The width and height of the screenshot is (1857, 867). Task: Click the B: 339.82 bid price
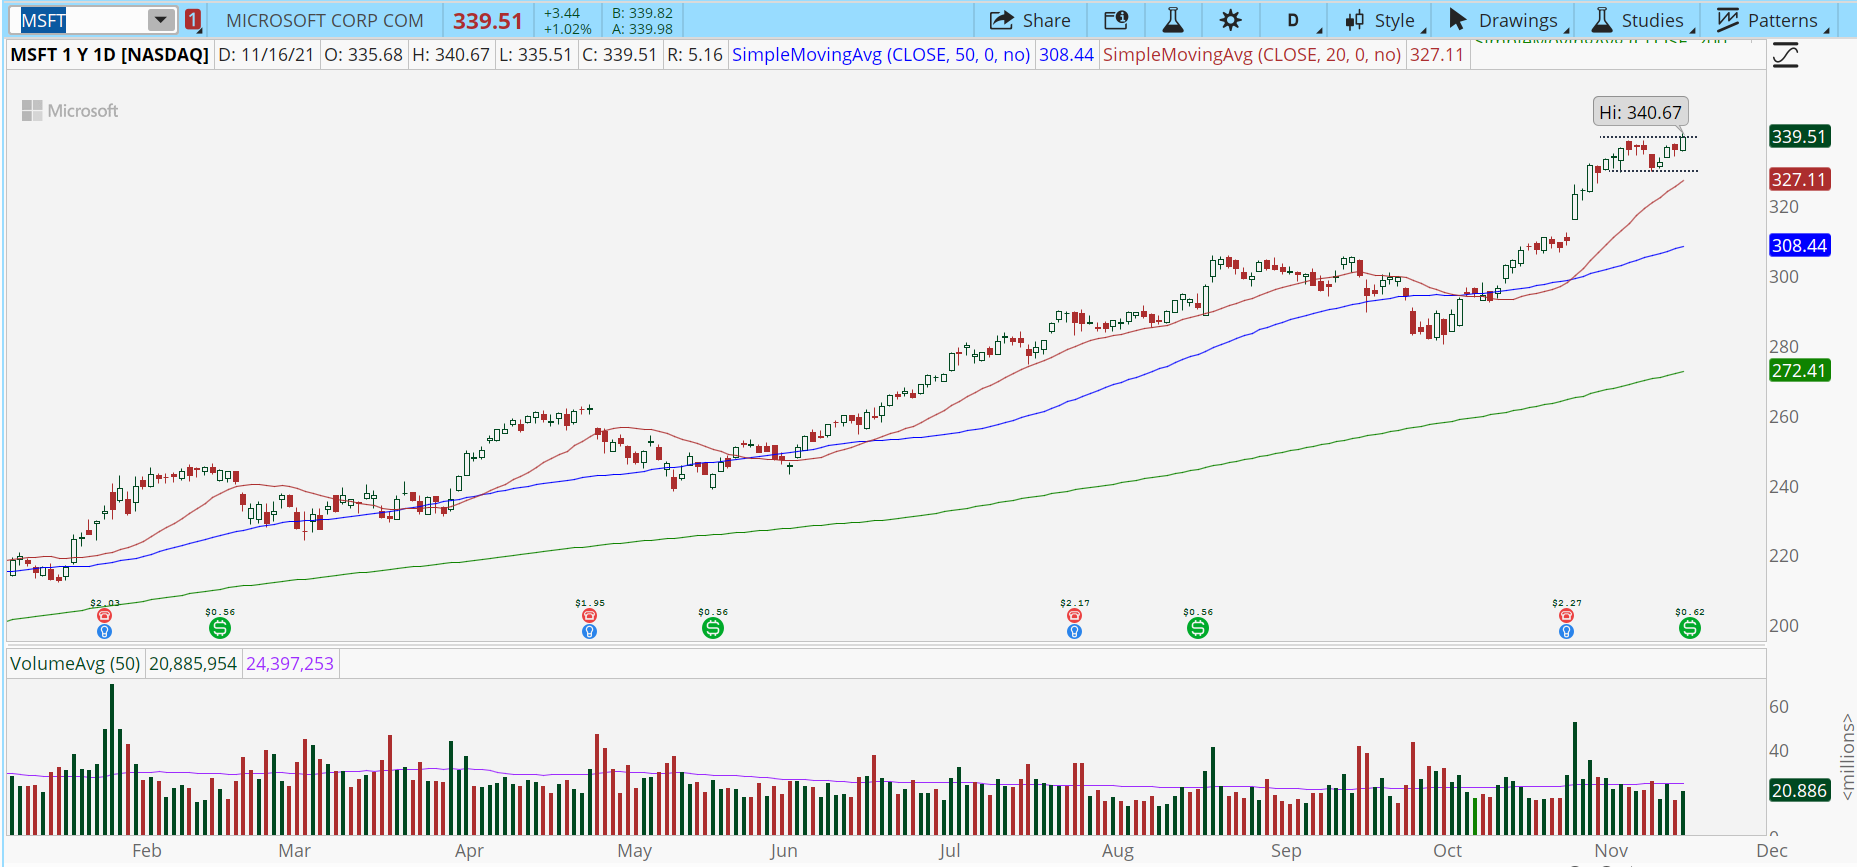[x=642, y=13]
